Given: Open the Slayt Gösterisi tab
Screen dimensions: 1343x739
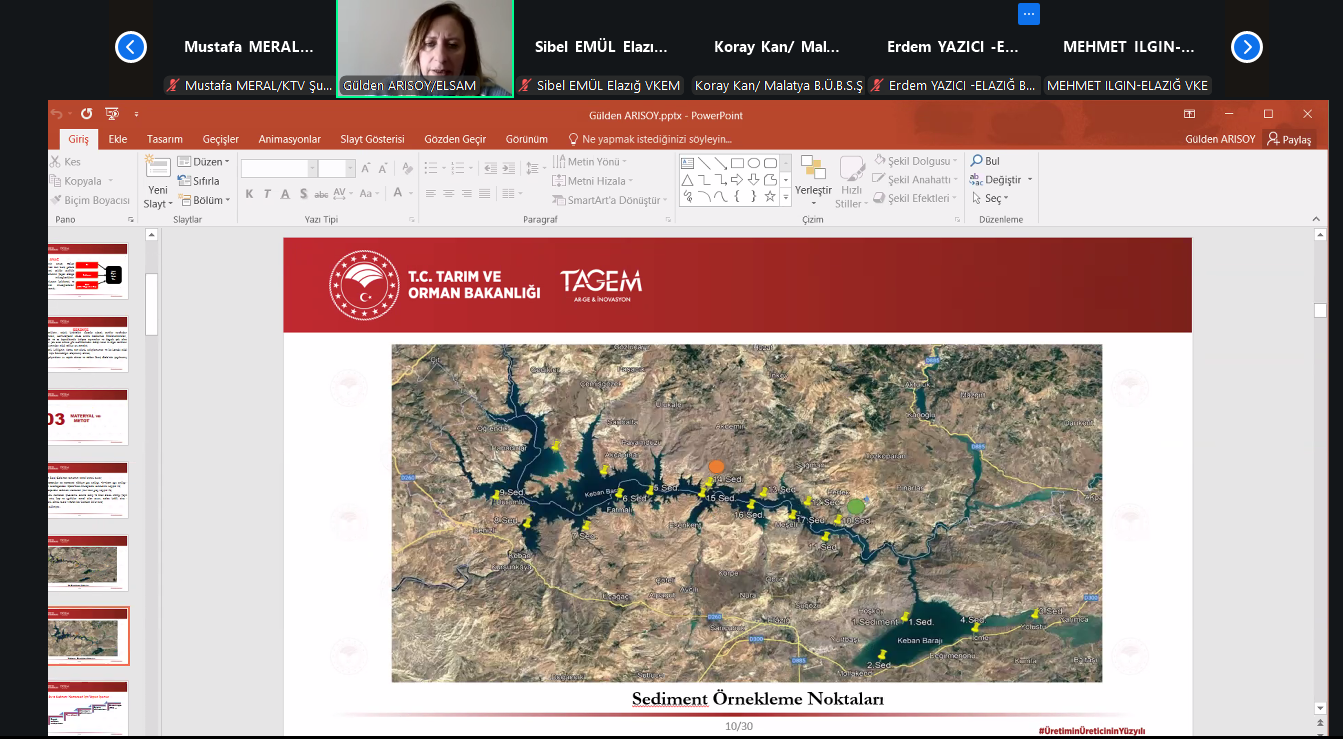Looking at the screenshot, I should 372,139.
